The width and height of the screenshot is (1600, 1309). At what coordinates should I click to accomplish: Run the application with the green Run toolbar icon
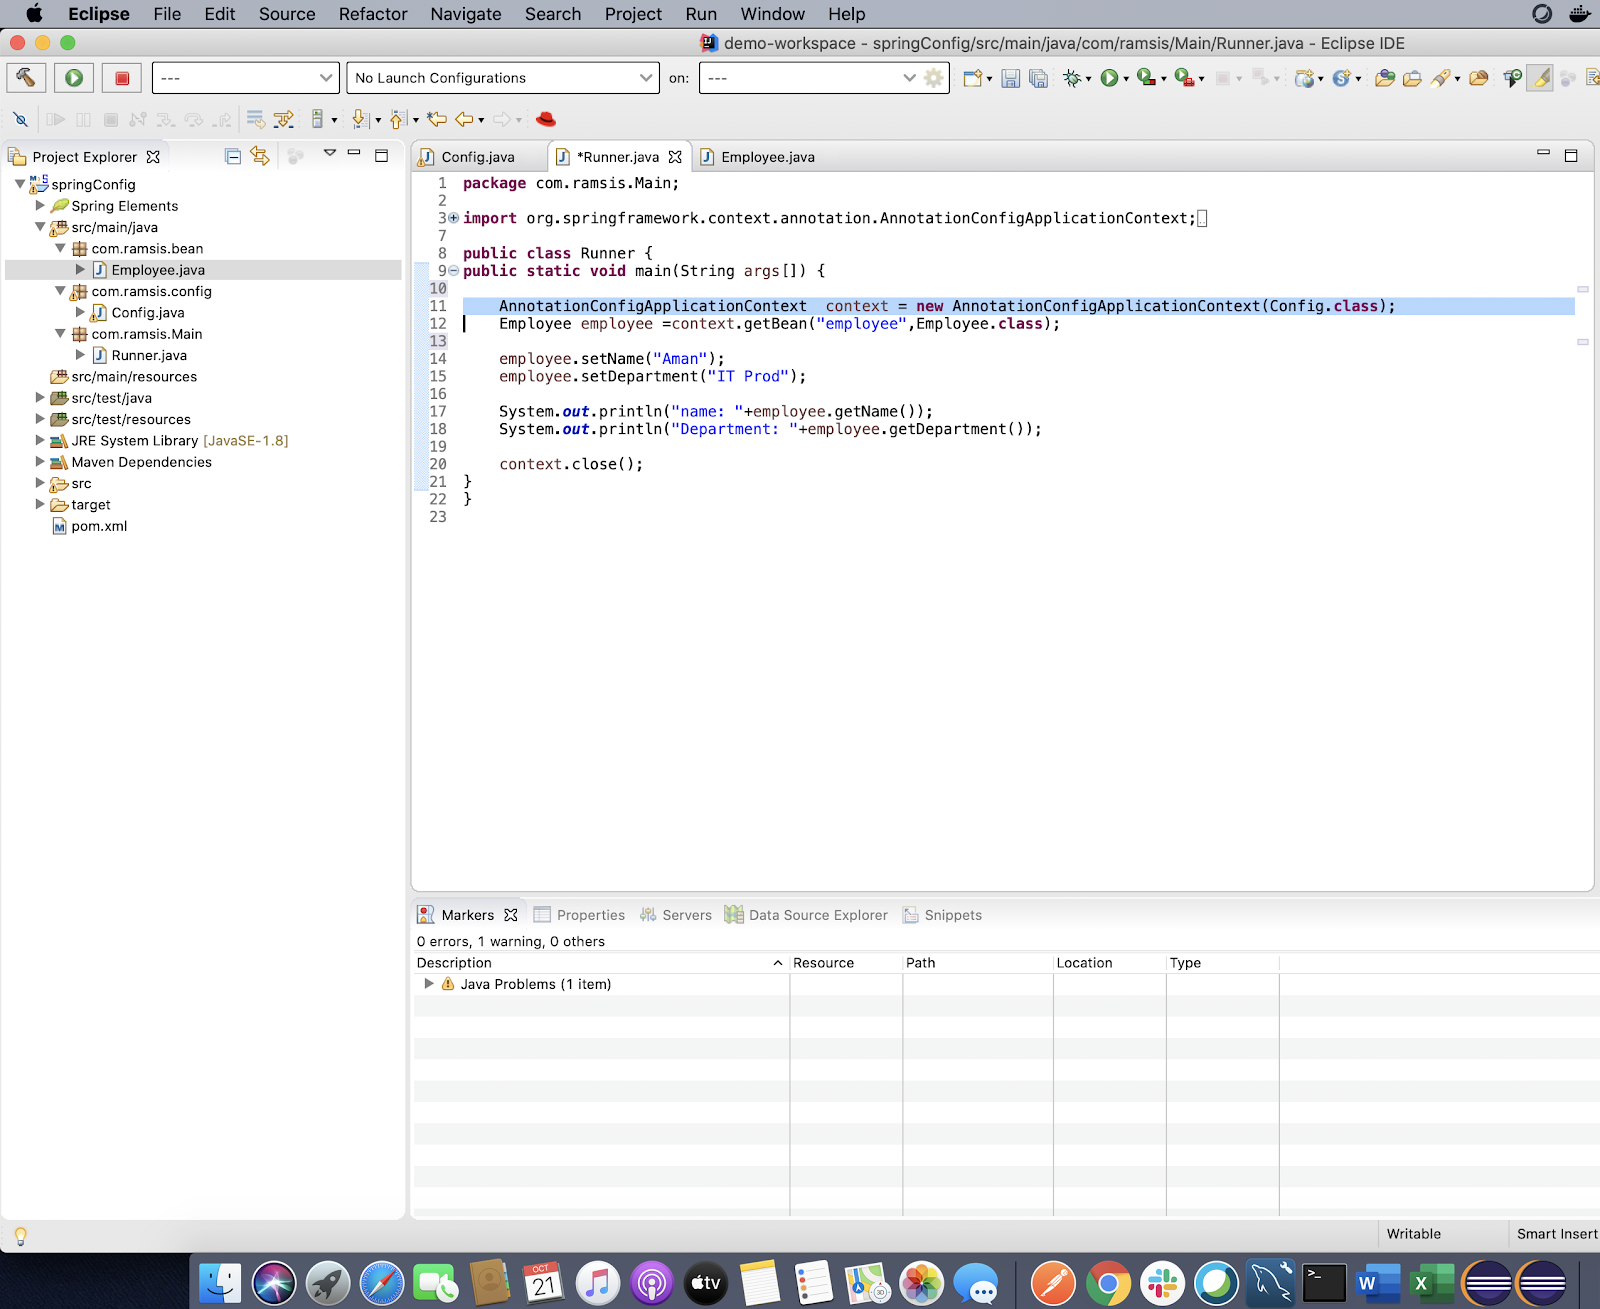coord(73,77)
